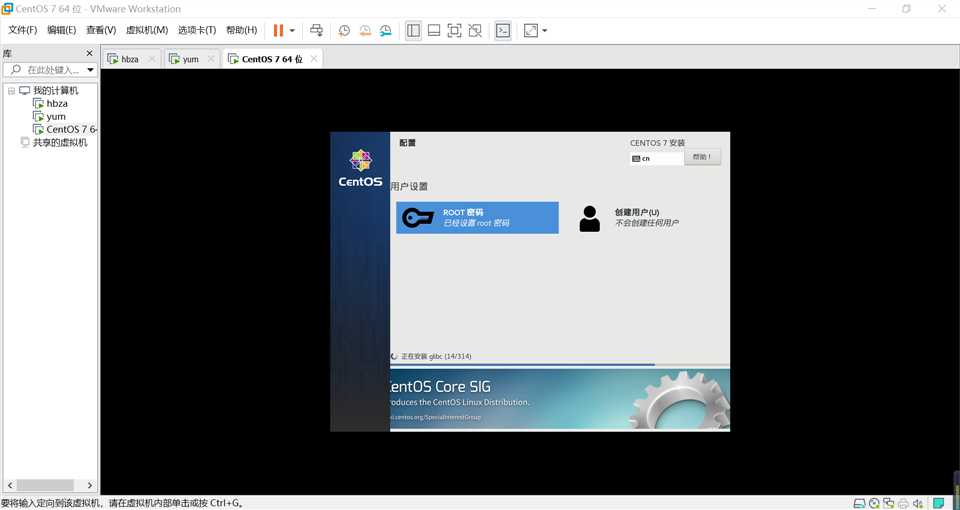
Task: Select 我的计算机 in the library tree
Action: click(55, 91)
